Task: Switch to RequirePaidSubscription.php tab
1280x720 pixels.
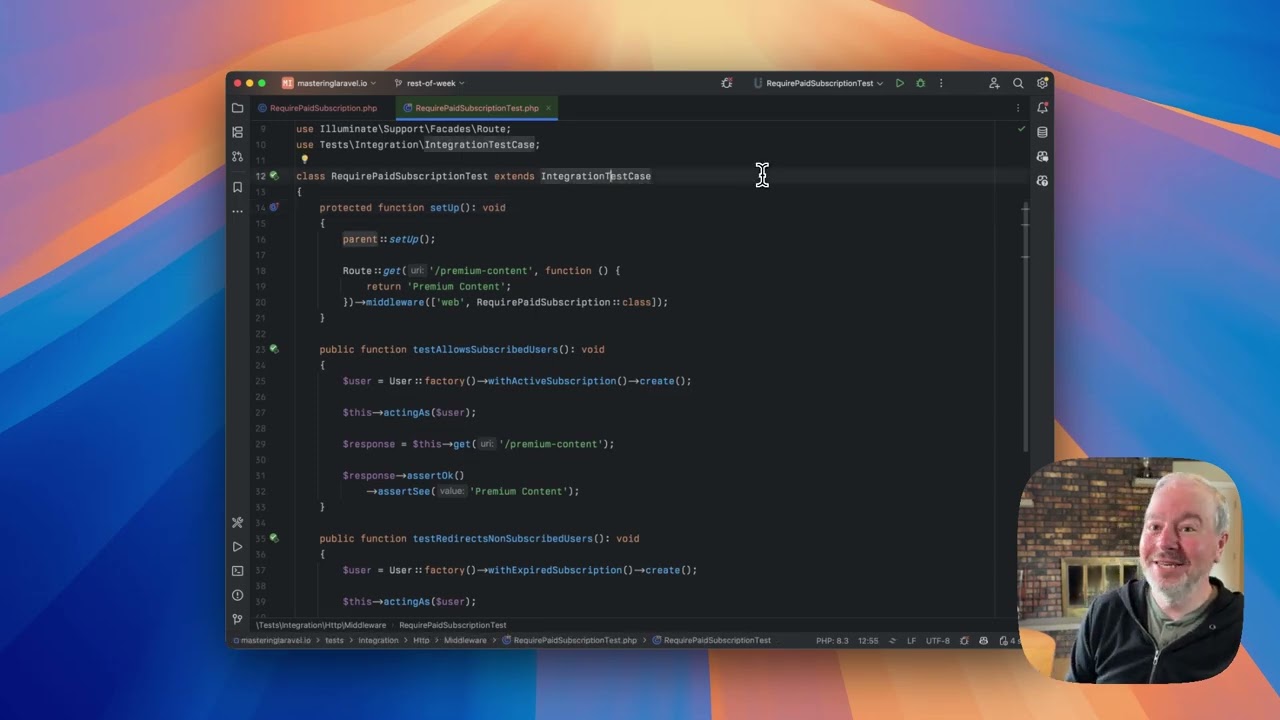Action: tap(318, 108)
